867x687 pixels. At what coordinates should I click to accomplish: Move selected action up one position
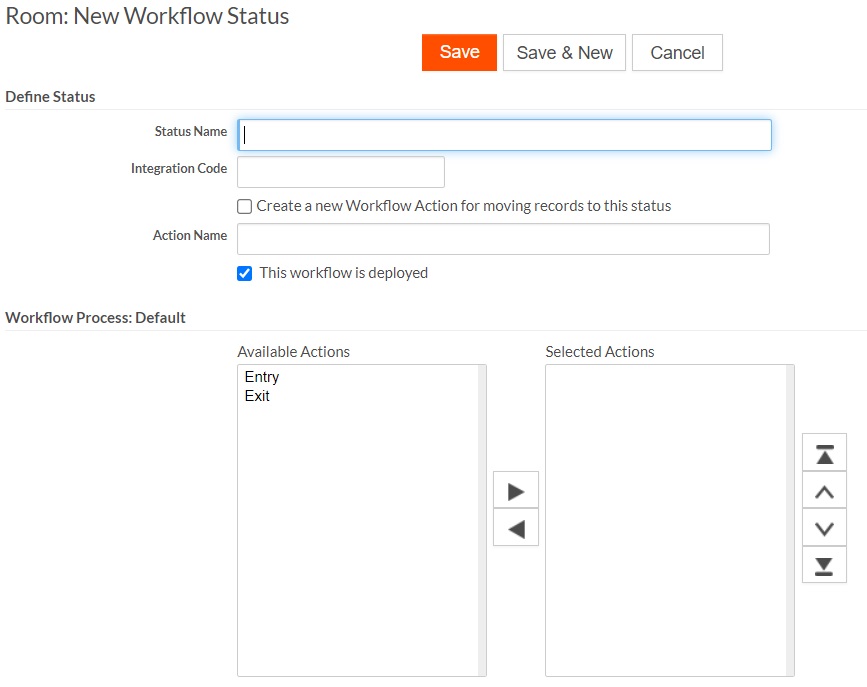coord(824,491)
